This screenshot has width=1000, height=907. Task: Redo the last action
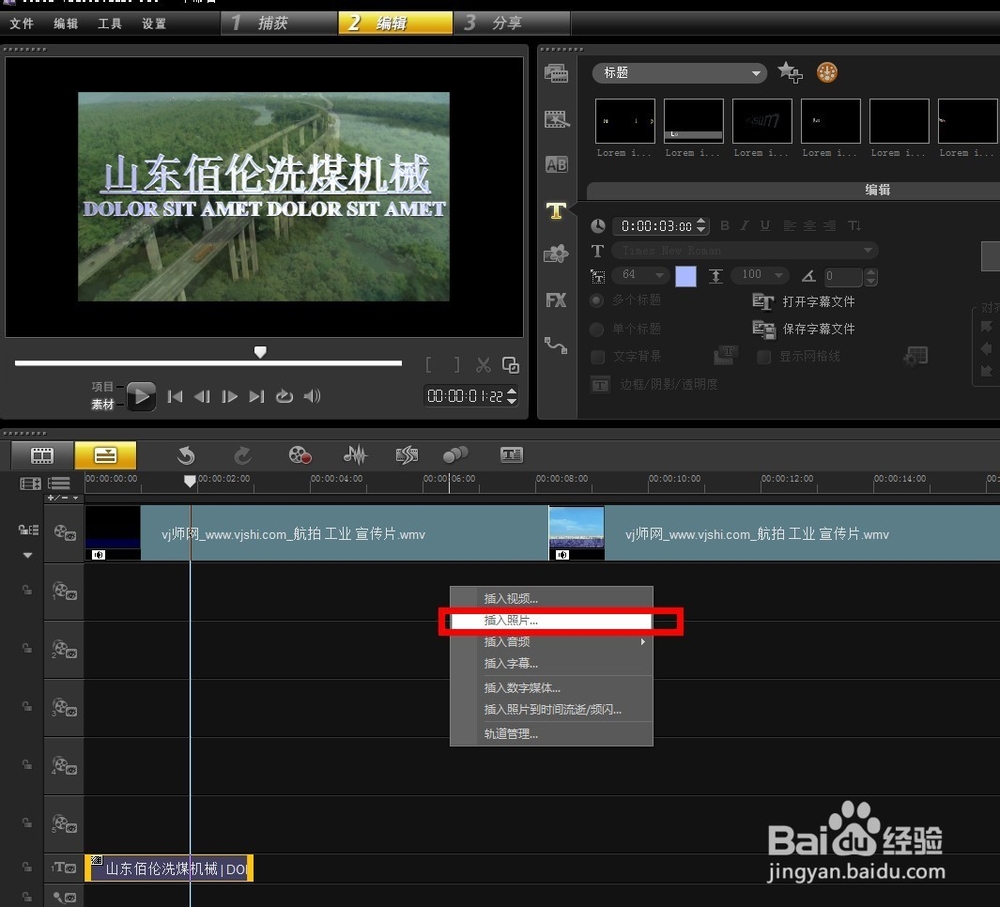pyautogui.click(x=242, y=455)
